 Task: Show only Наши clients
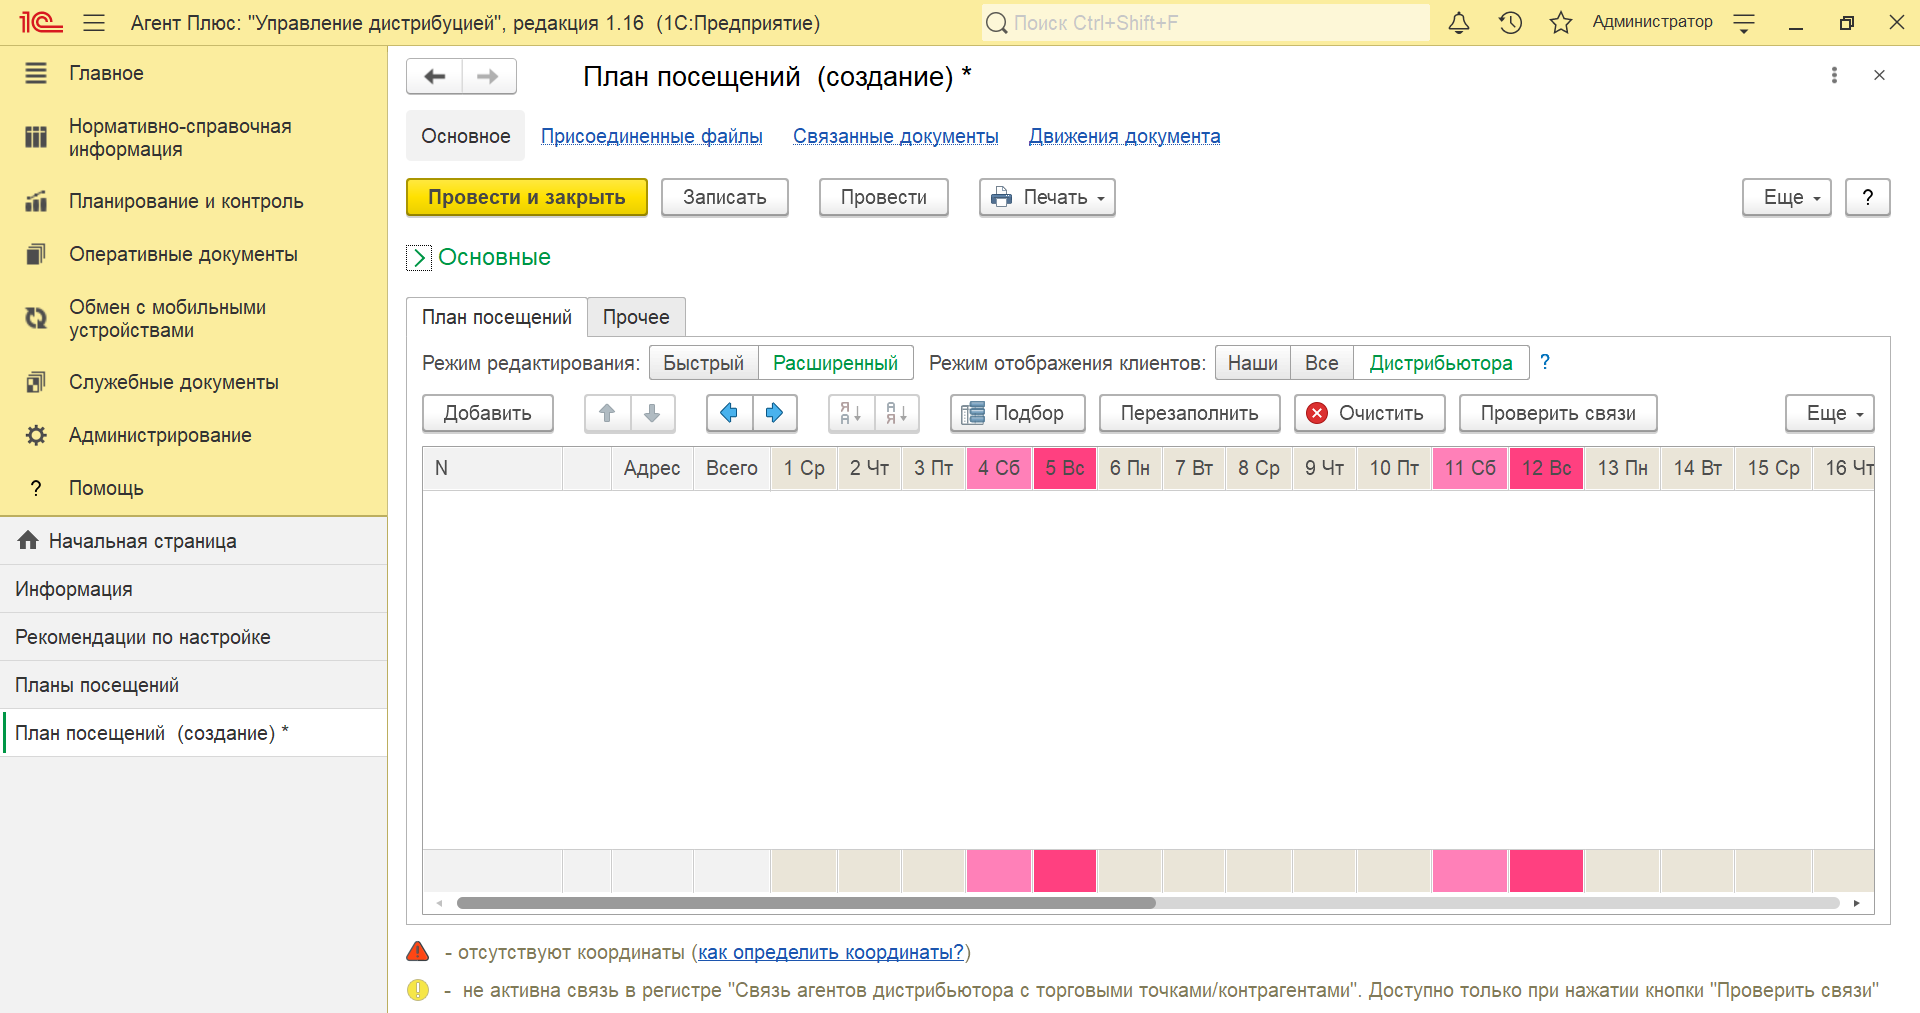(x=1253, y=363)
